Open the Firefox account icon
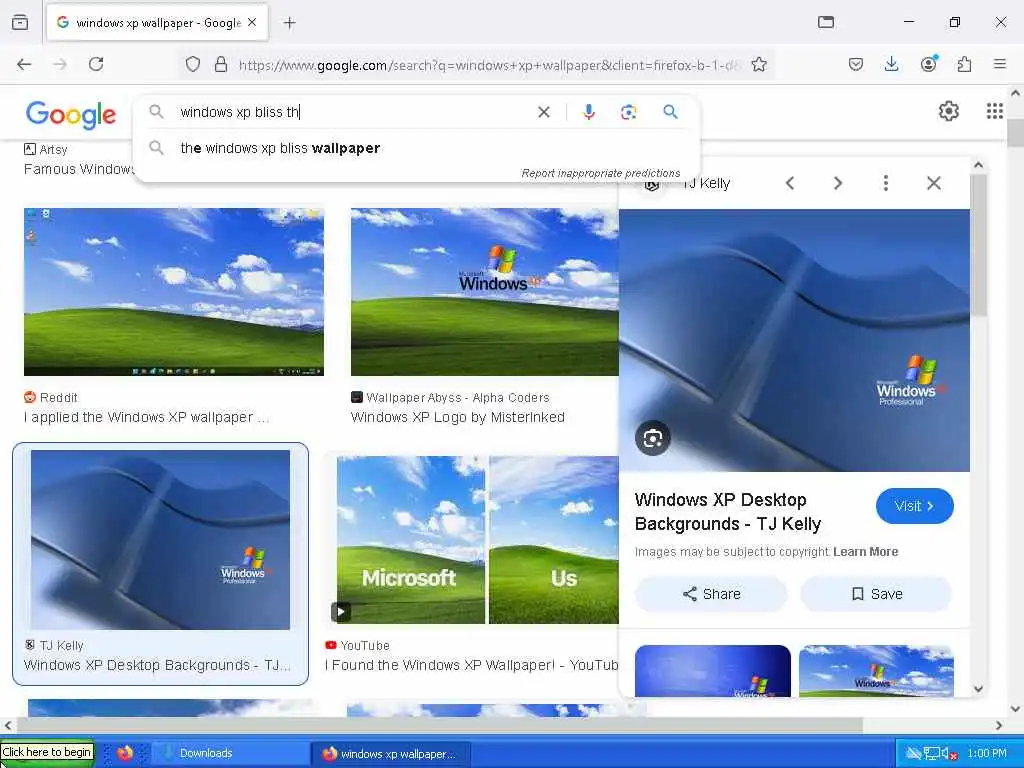Screen dimensions: 1024x768 (x=928, y=64)
